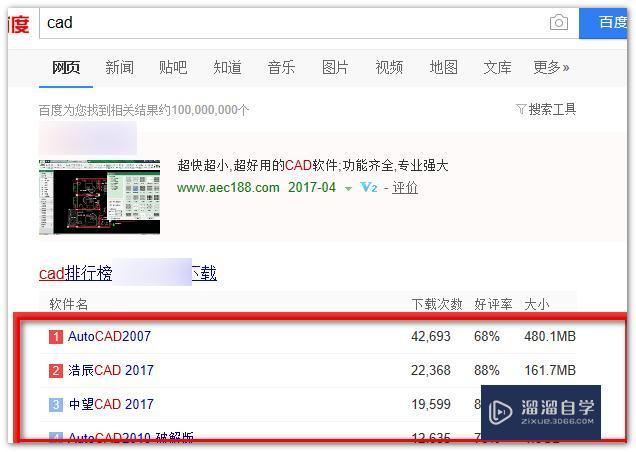Open the 中望CAD 2017 link
This screenshot has width=636, height=452.
[x=111, y=405]
